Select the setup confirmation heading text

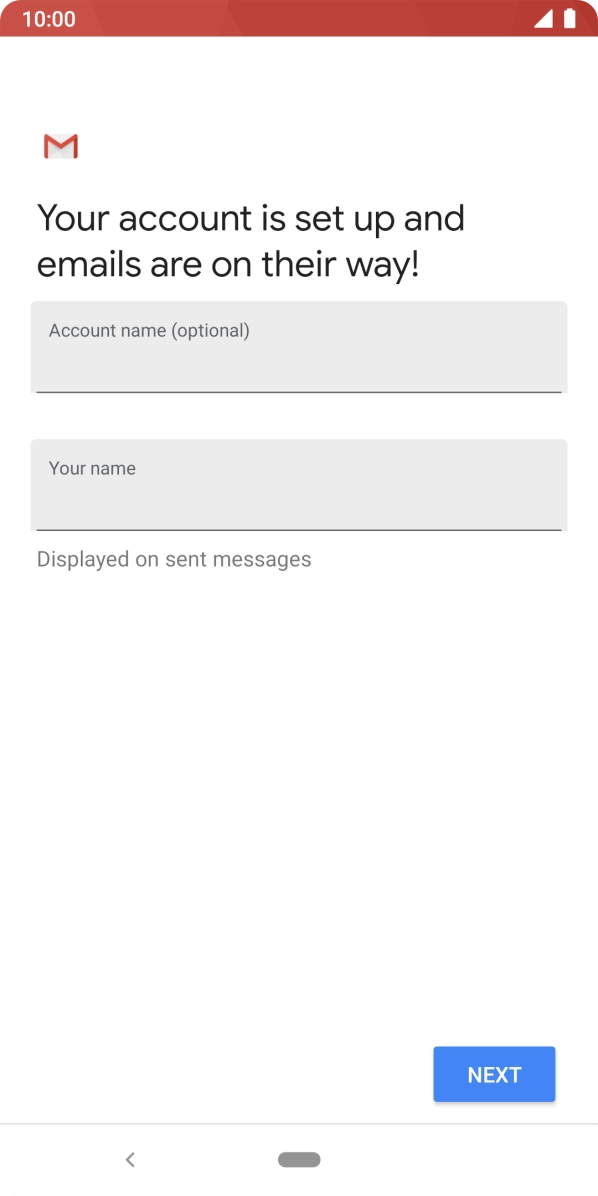(250, 240)
